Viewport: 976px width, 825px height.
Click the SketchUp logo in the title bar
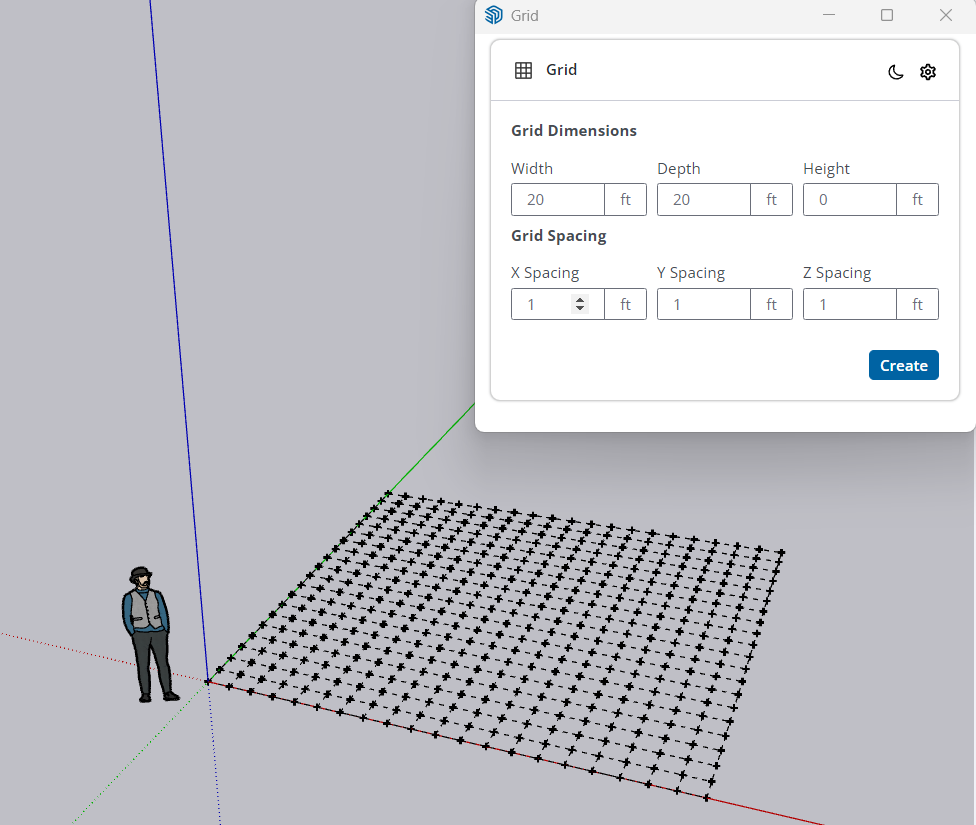point(493,14)
